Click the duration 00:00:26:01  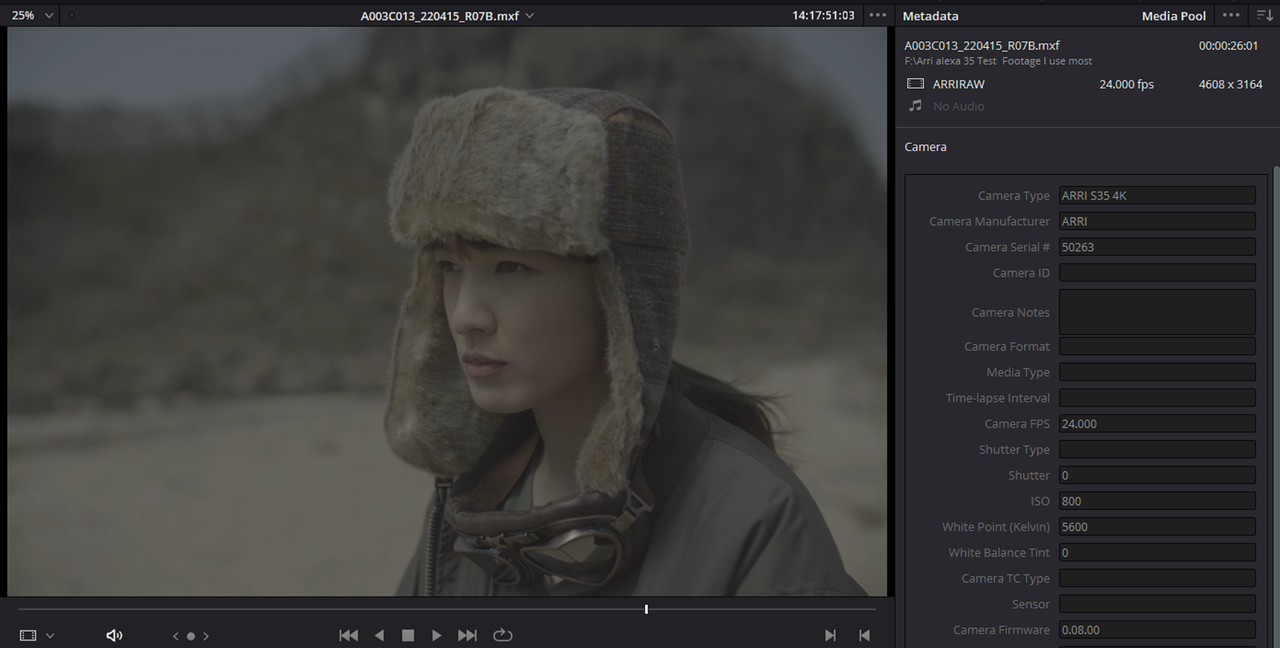tap(1228, 46)
